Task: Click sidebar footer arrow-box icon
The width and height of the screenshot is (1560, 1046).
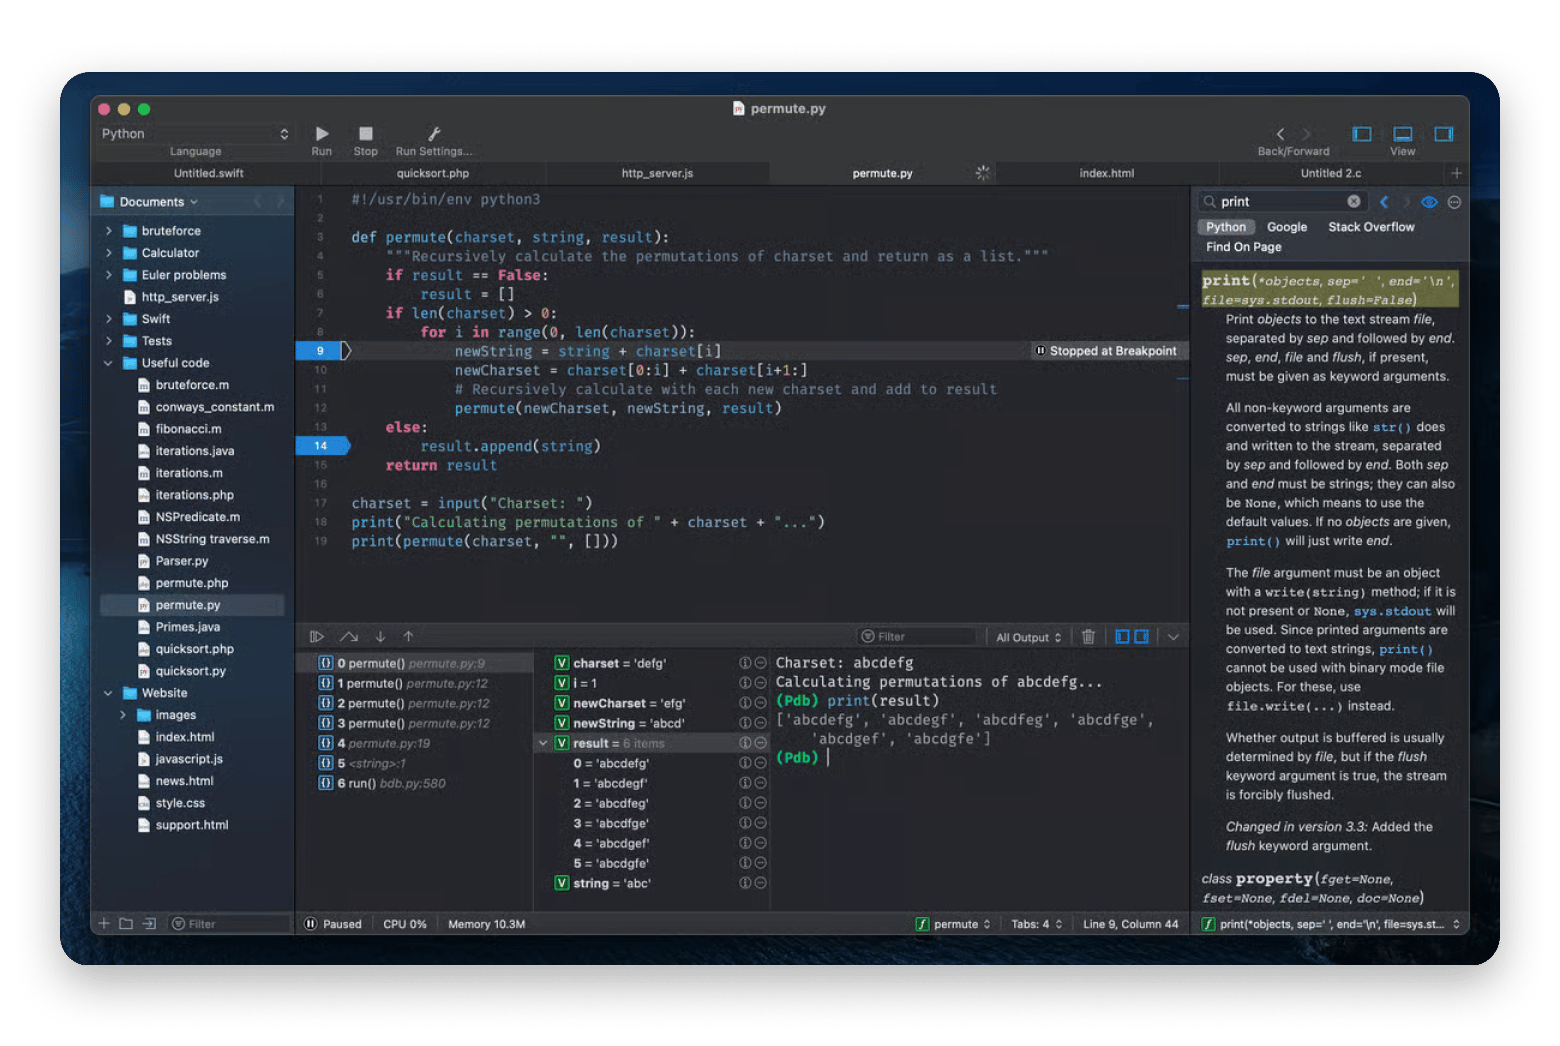Action: 150,923
